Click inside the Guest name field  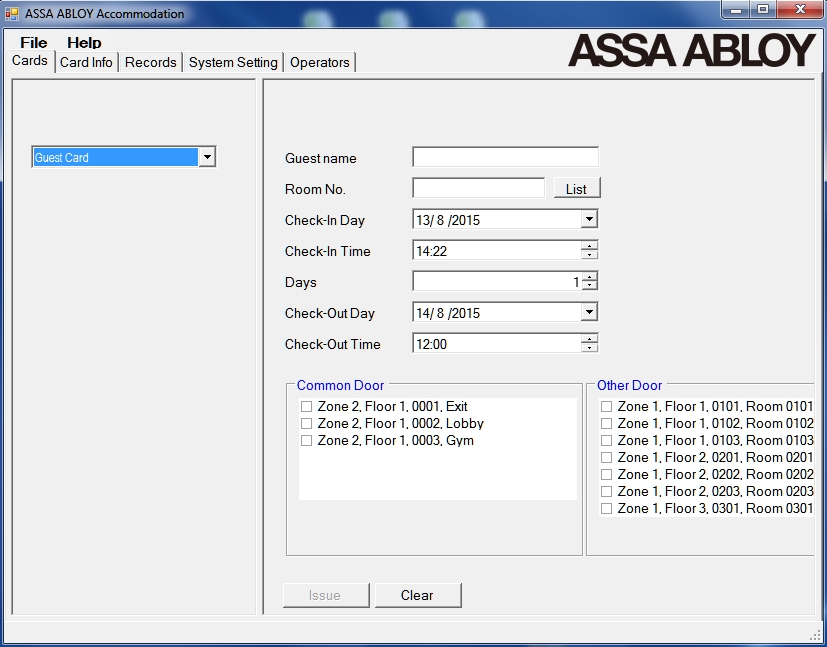tap(503, 156)
